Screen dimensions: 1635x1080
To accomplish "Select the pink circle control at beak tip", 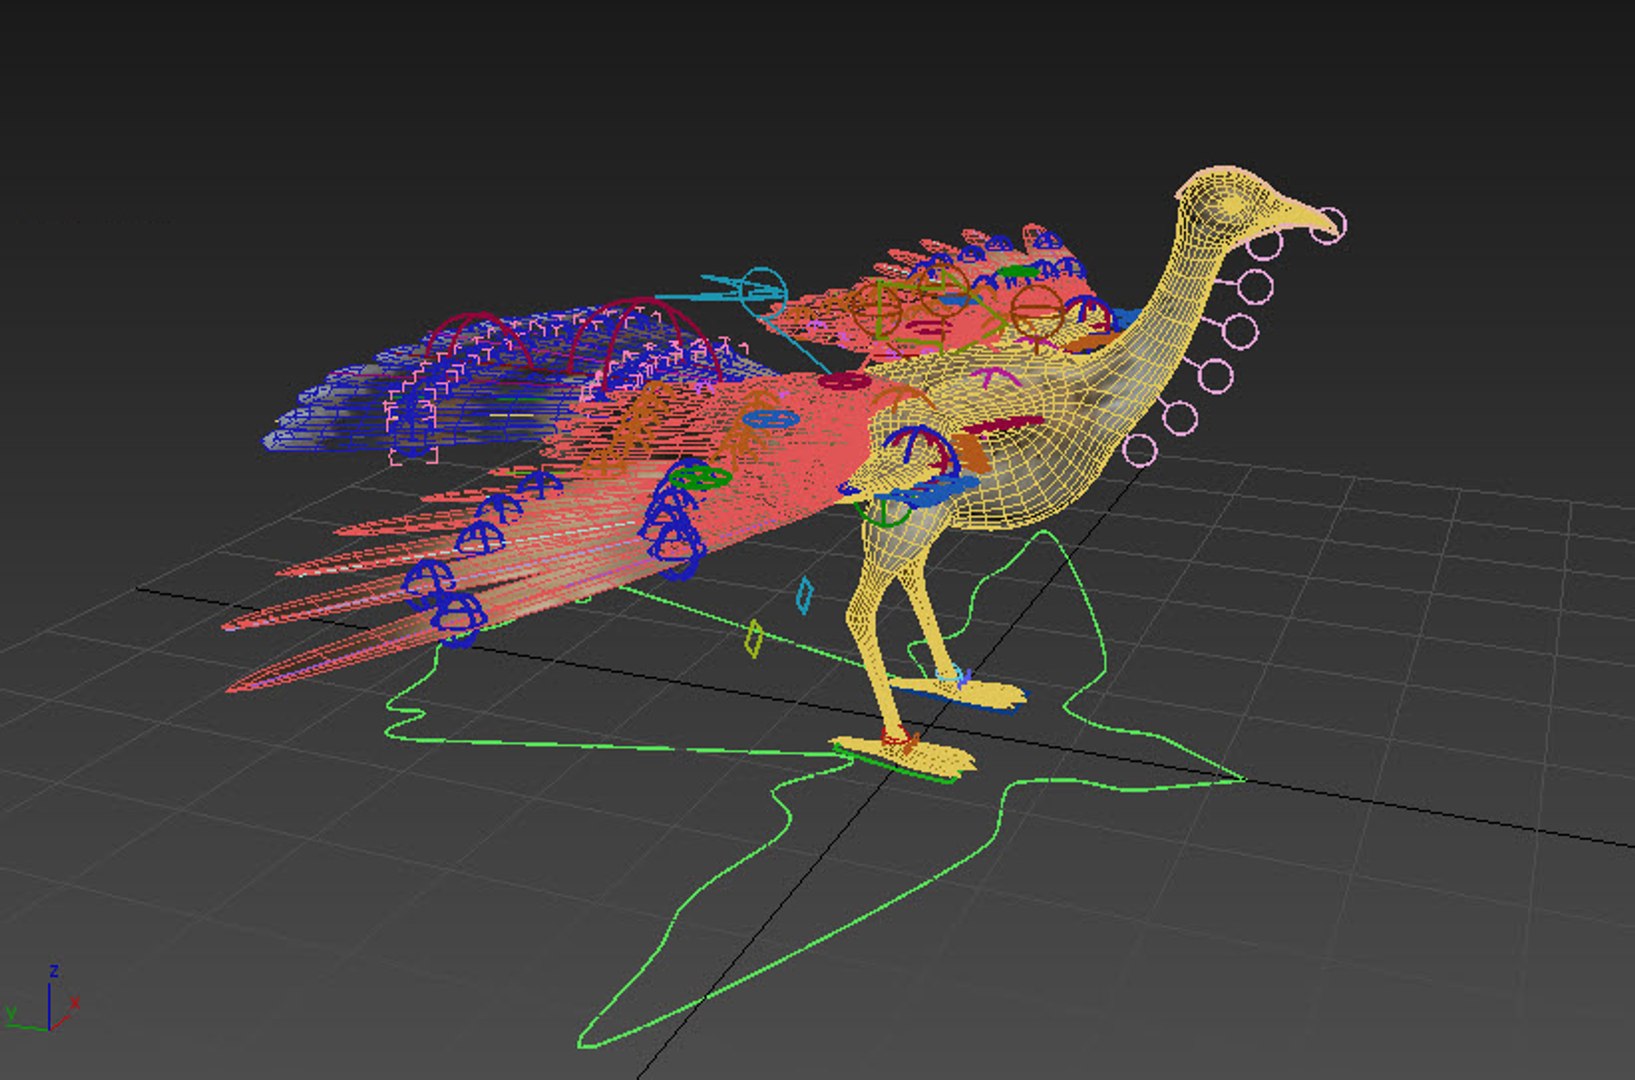I will (x=1330, y=225).
